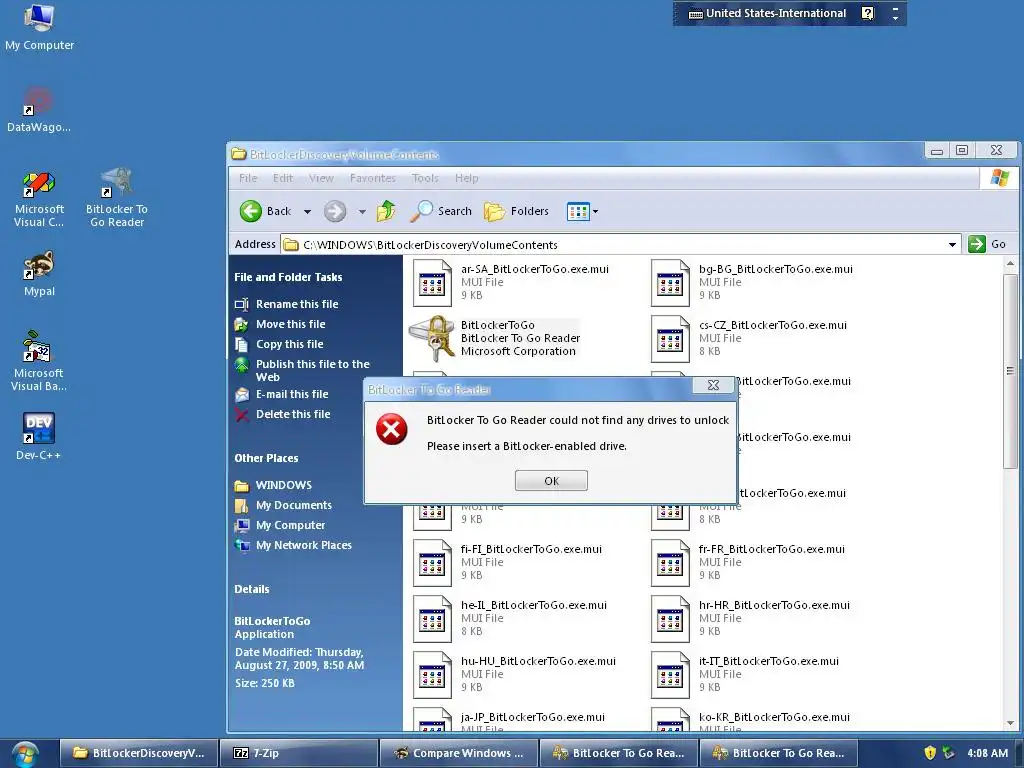Open My Documents under Other Places
The width and height of the screenshot is (1024, 768).
coord(293,505)
